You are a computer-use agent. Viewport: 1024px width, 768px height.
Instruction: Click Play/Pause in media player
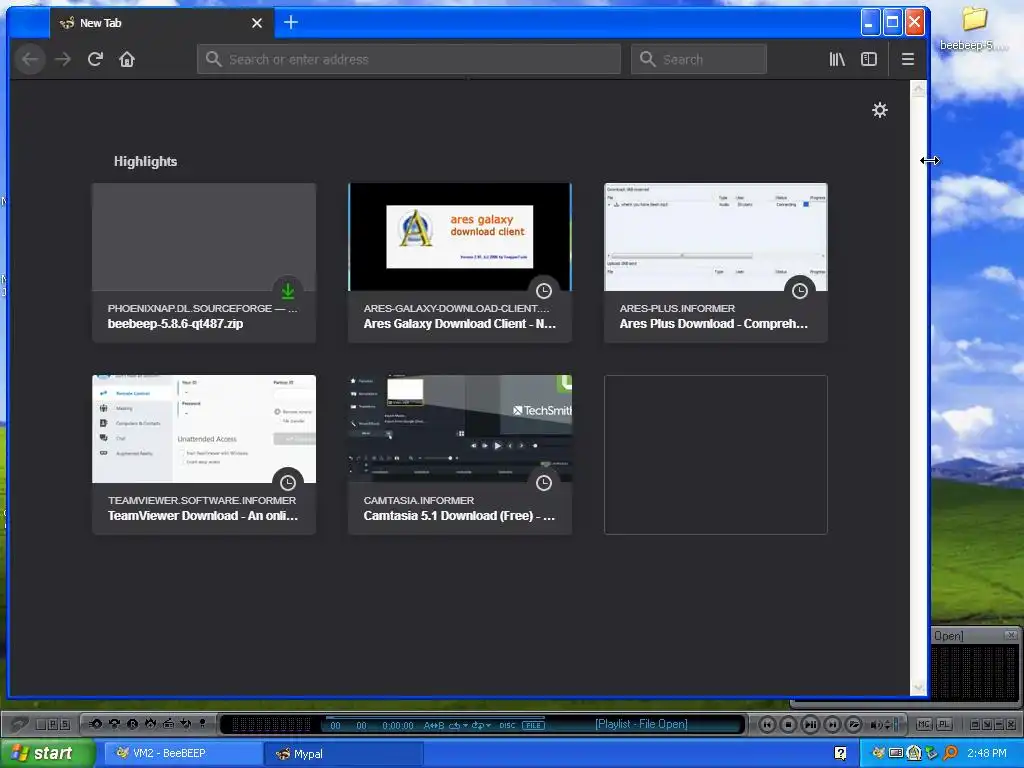pyautogui.click(x=810, y=724)
